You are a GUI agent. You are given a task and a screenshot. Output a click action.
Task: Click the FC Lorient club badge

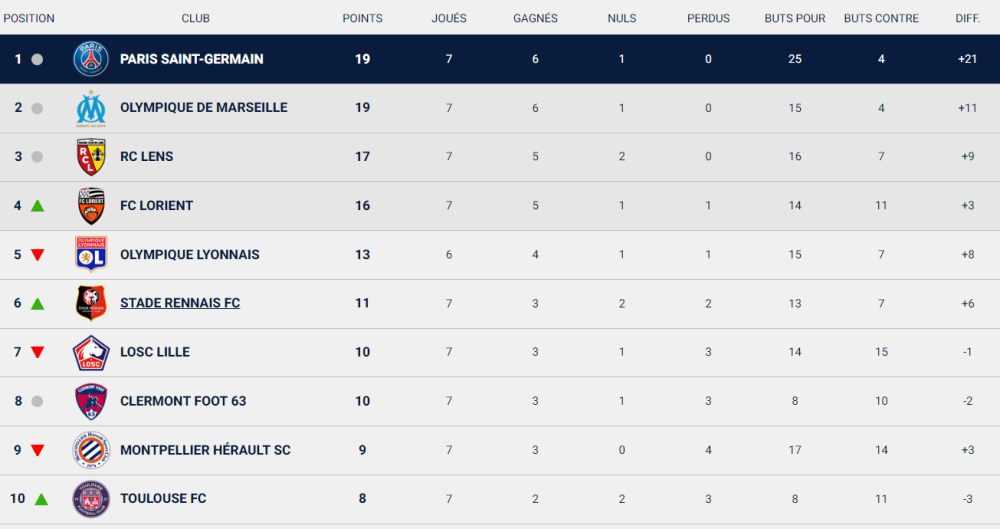click(x=91, y=205)
